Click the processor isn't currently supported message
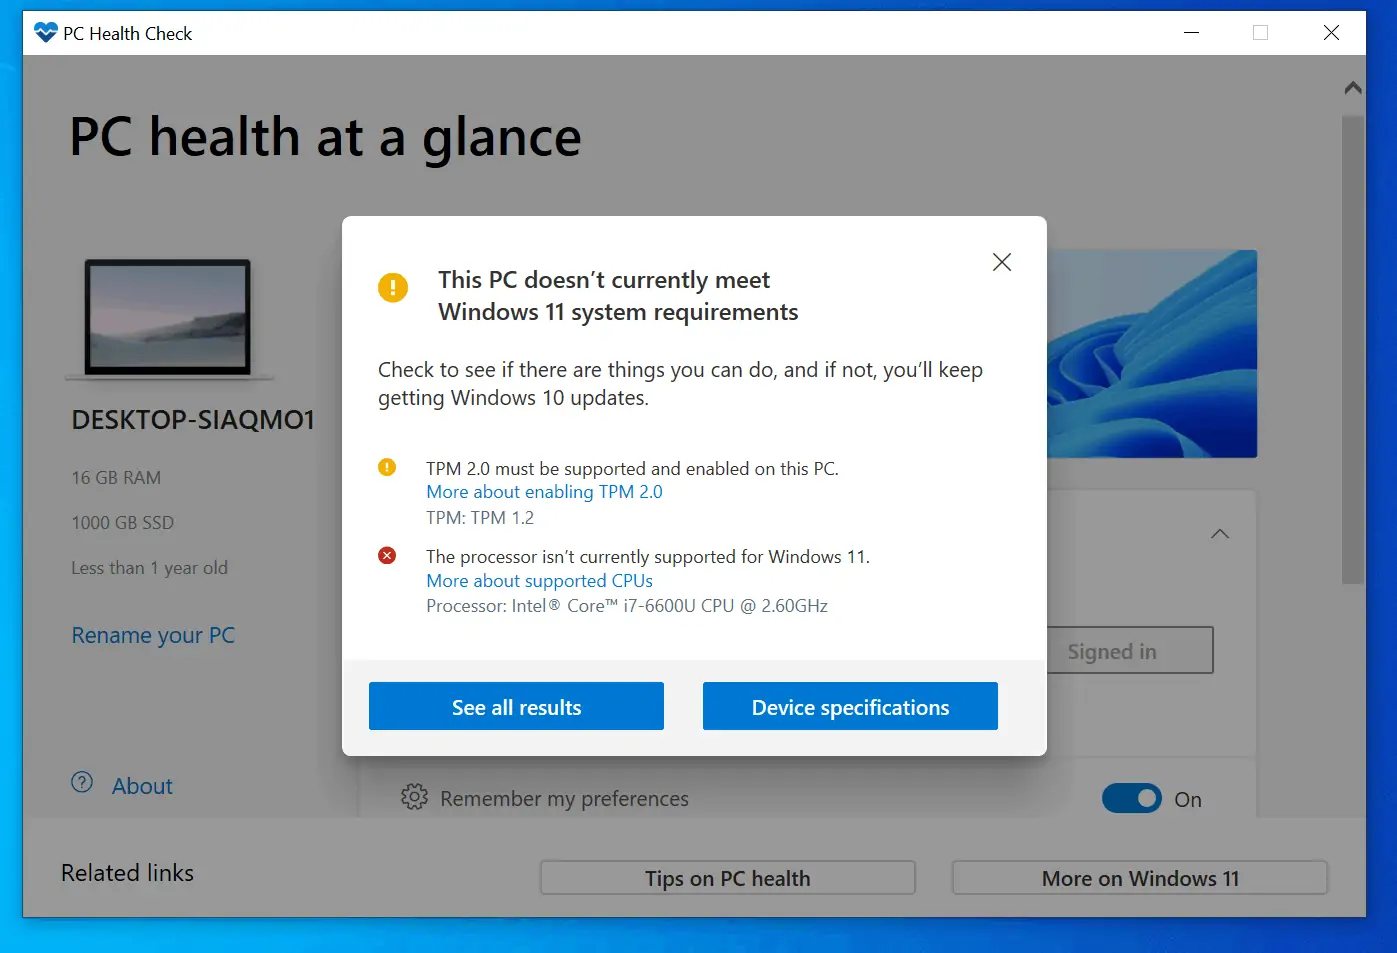1397x953 pixels. click(x=648, y=557)
